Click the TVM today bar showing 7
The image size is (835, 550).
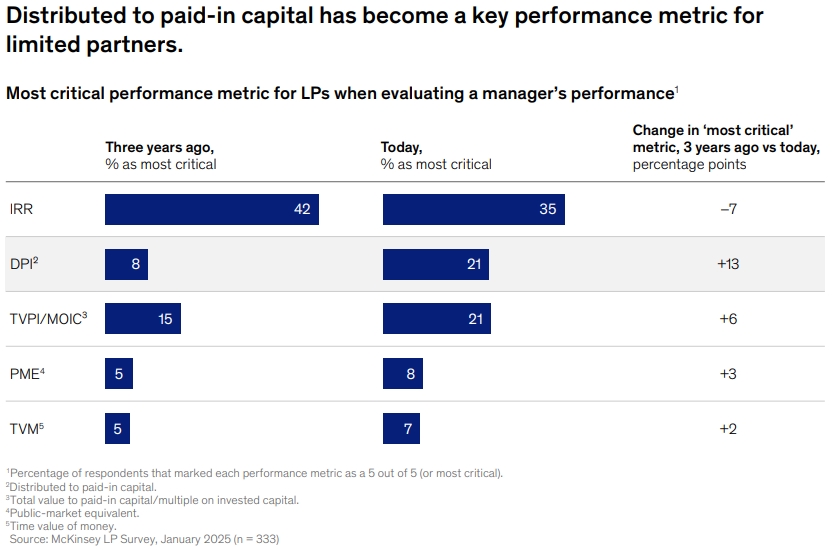(398, 429)
